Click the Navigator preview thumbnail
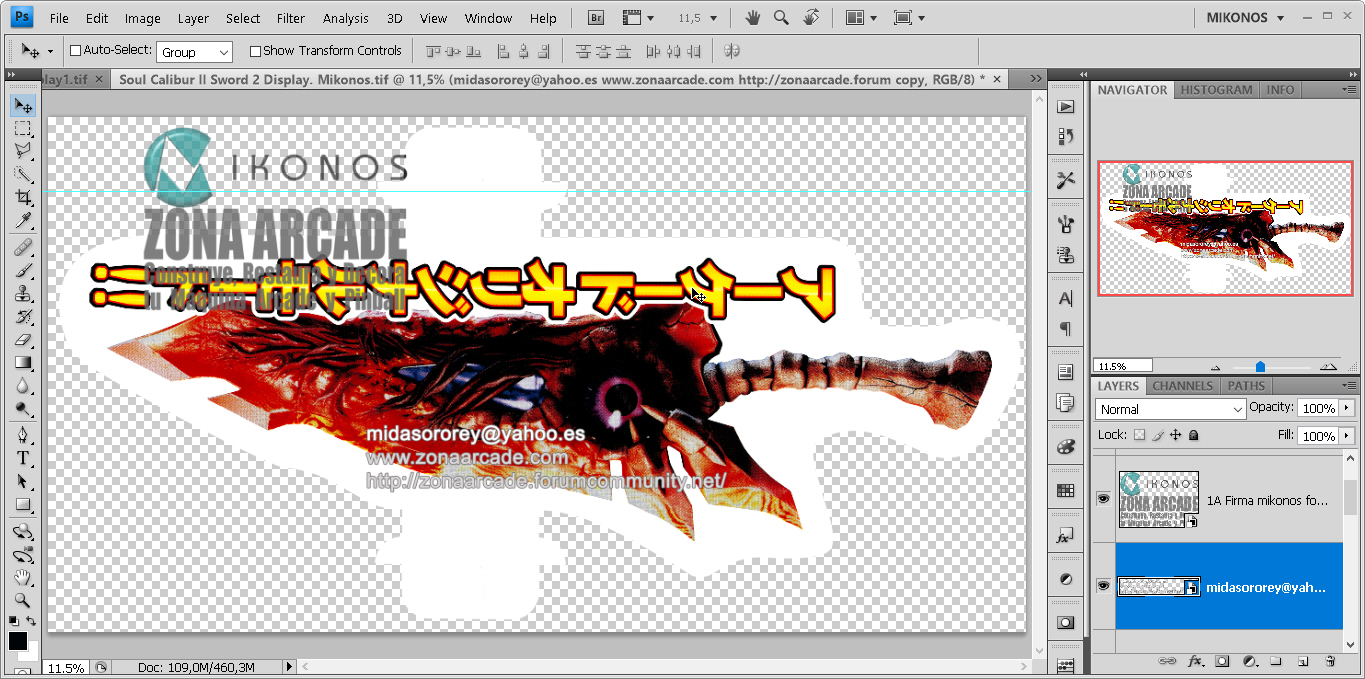 tap(1224, 228)
